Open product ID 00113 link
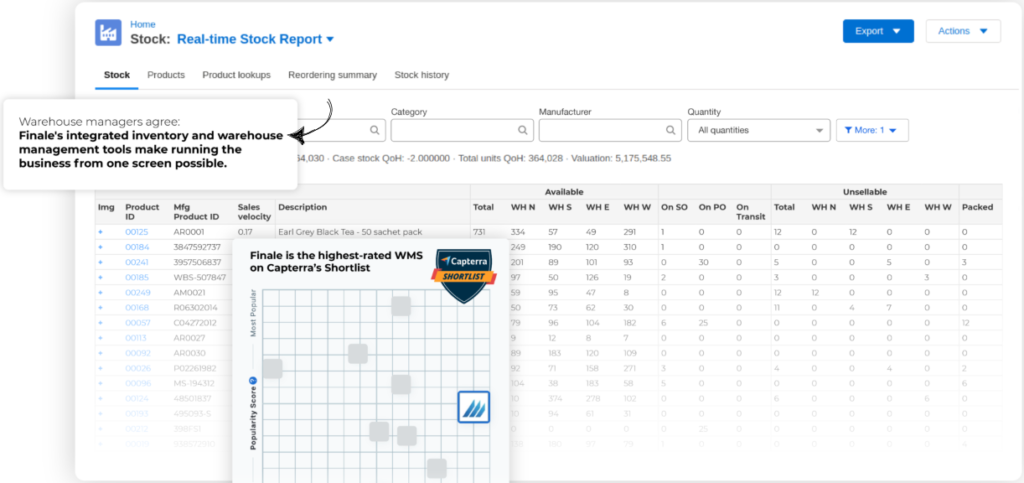 tap(136, 338)
